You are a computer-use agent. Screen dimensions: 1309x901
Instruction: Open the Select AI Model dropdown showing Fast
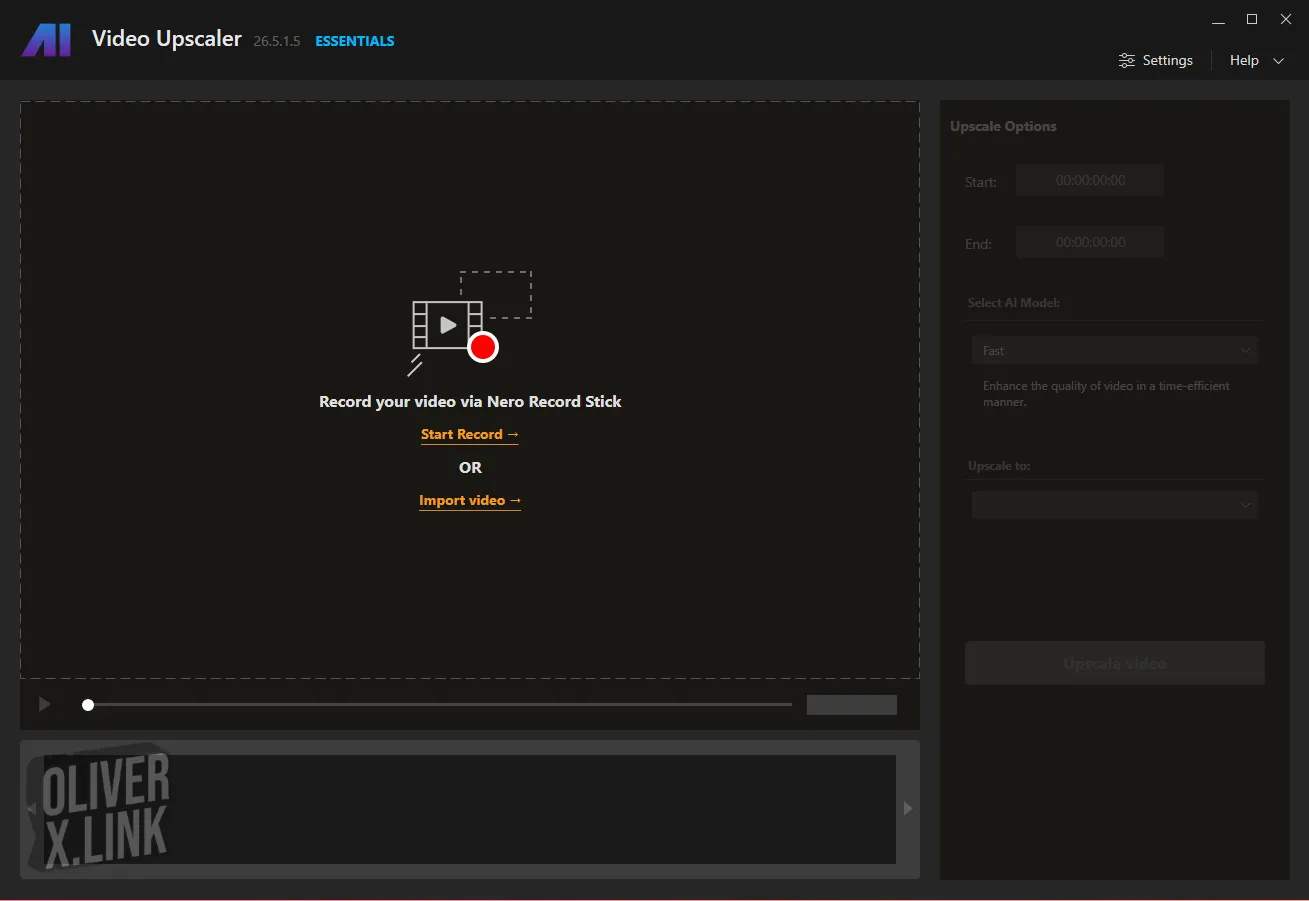coord(1114,351)
